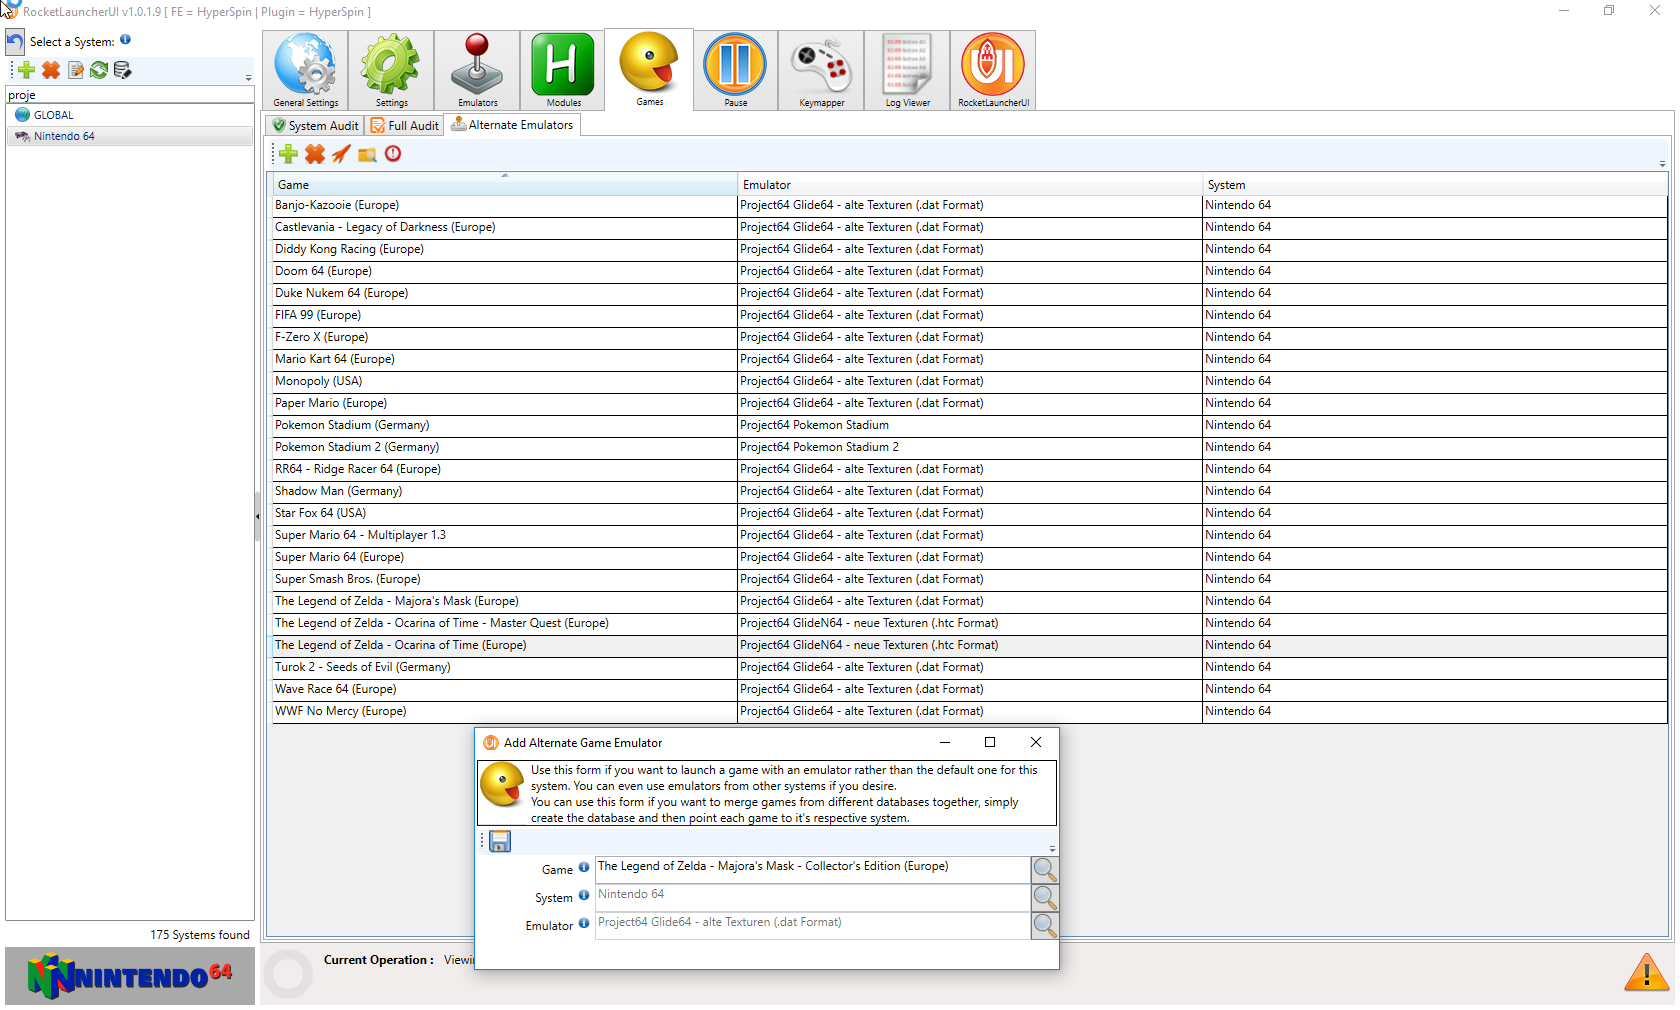This screenshot has width=1680, height=1010.
Task: Close the Add Alternate Game Emulator dialog
Action: pyautogui.click(x=1036, y=742)
